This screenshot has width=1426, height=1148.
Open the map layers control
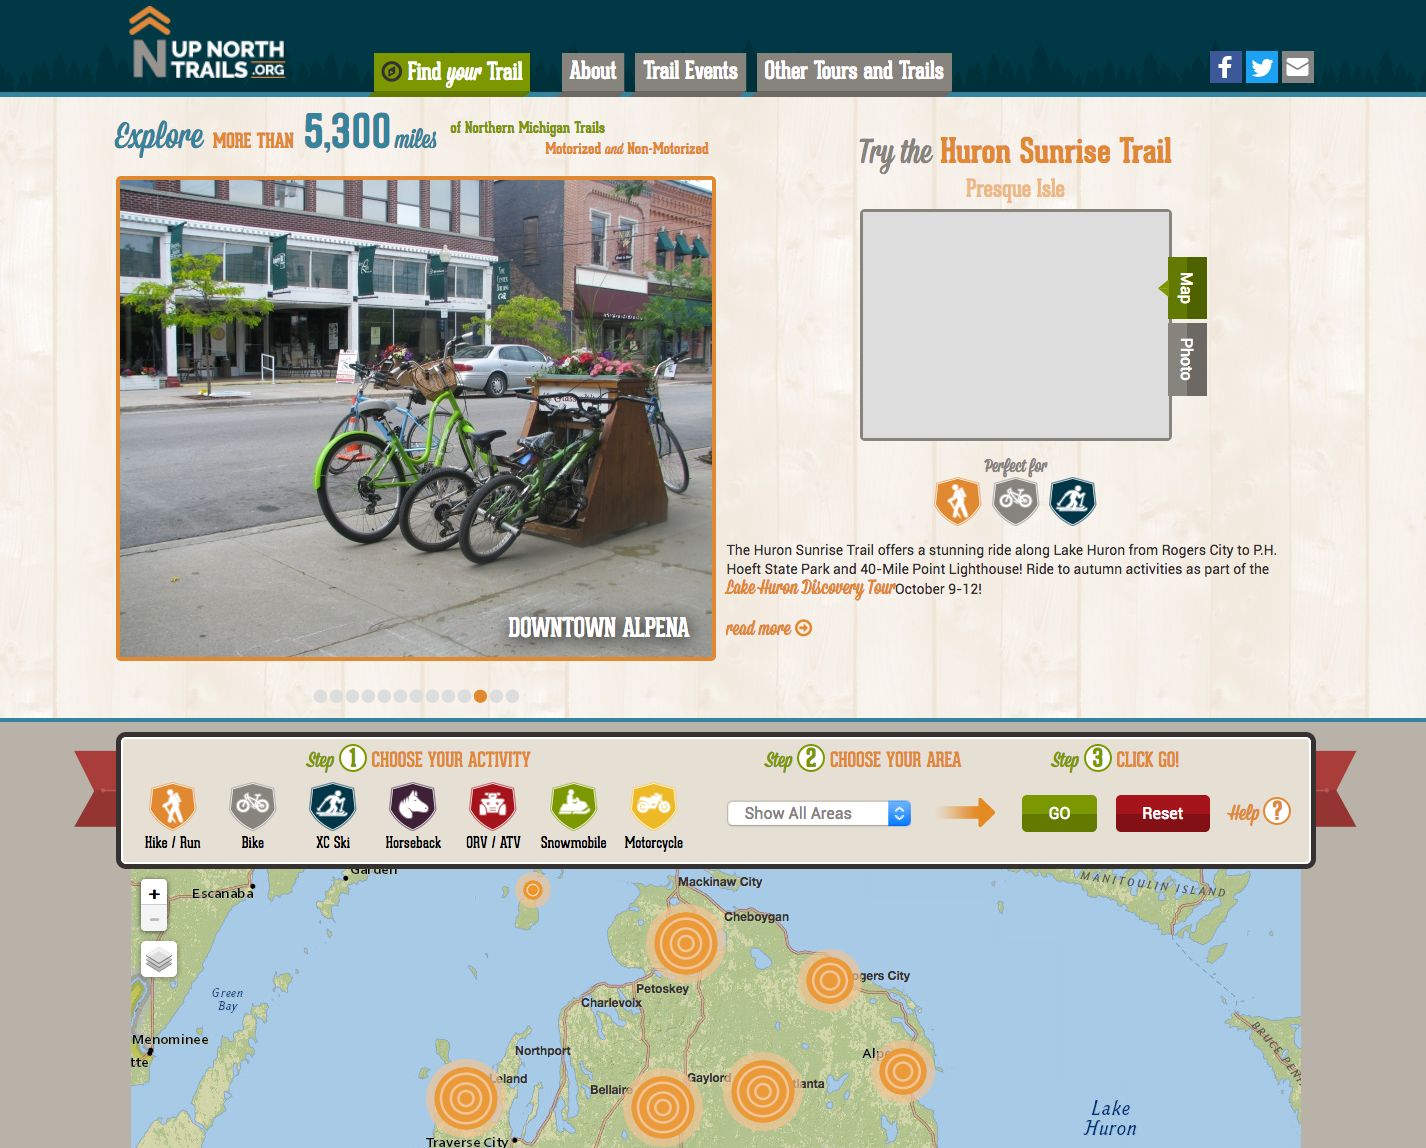(x=159, y=960)
